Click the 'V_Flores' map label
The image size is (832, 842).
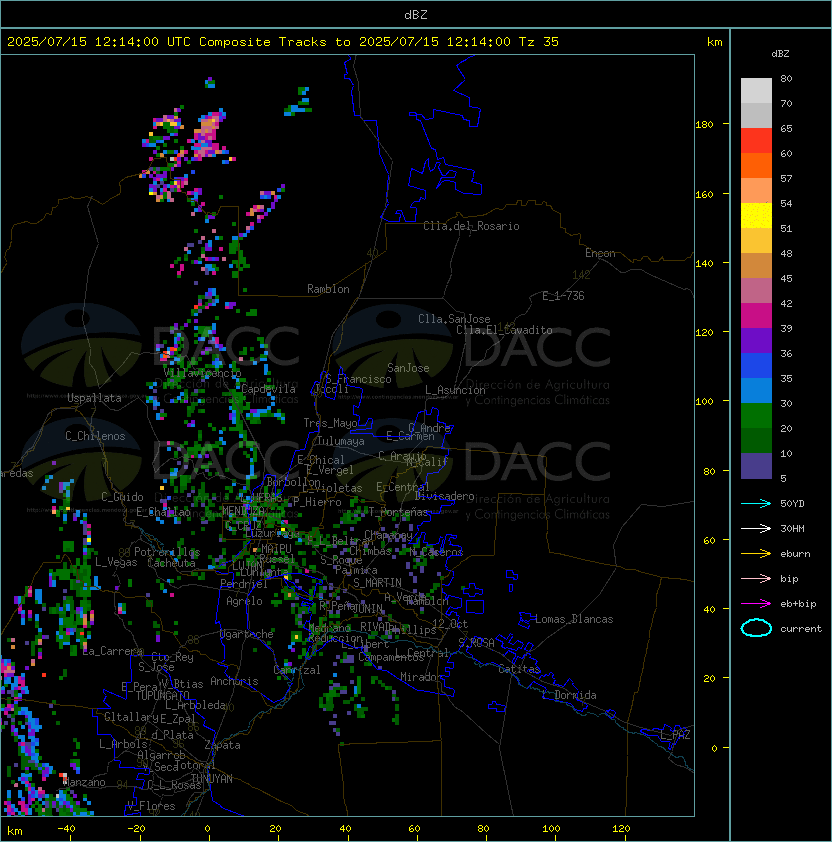(x=151, y=806)
